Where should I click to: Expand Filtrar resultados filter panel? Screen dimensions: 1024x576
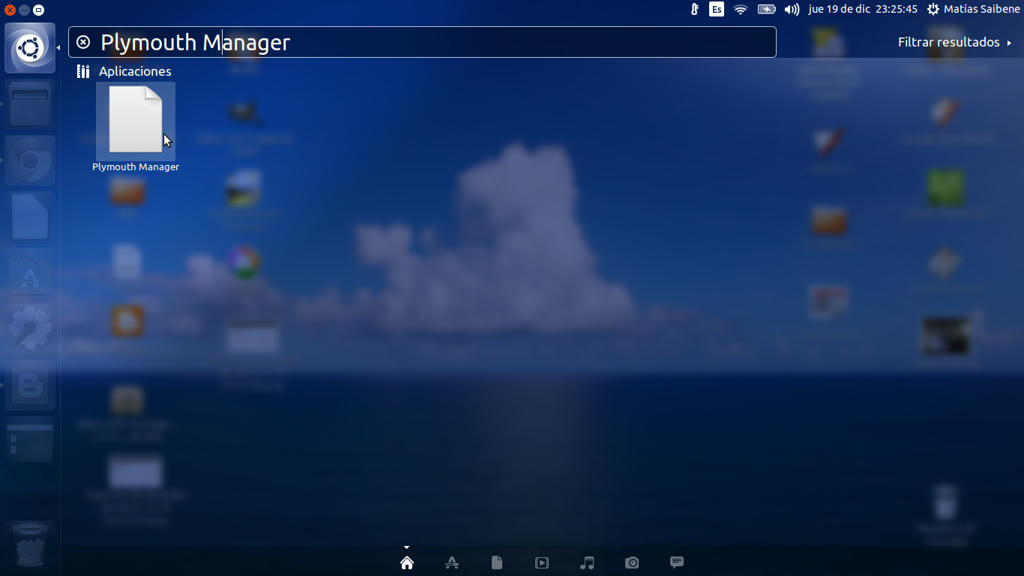click(954, 42)
